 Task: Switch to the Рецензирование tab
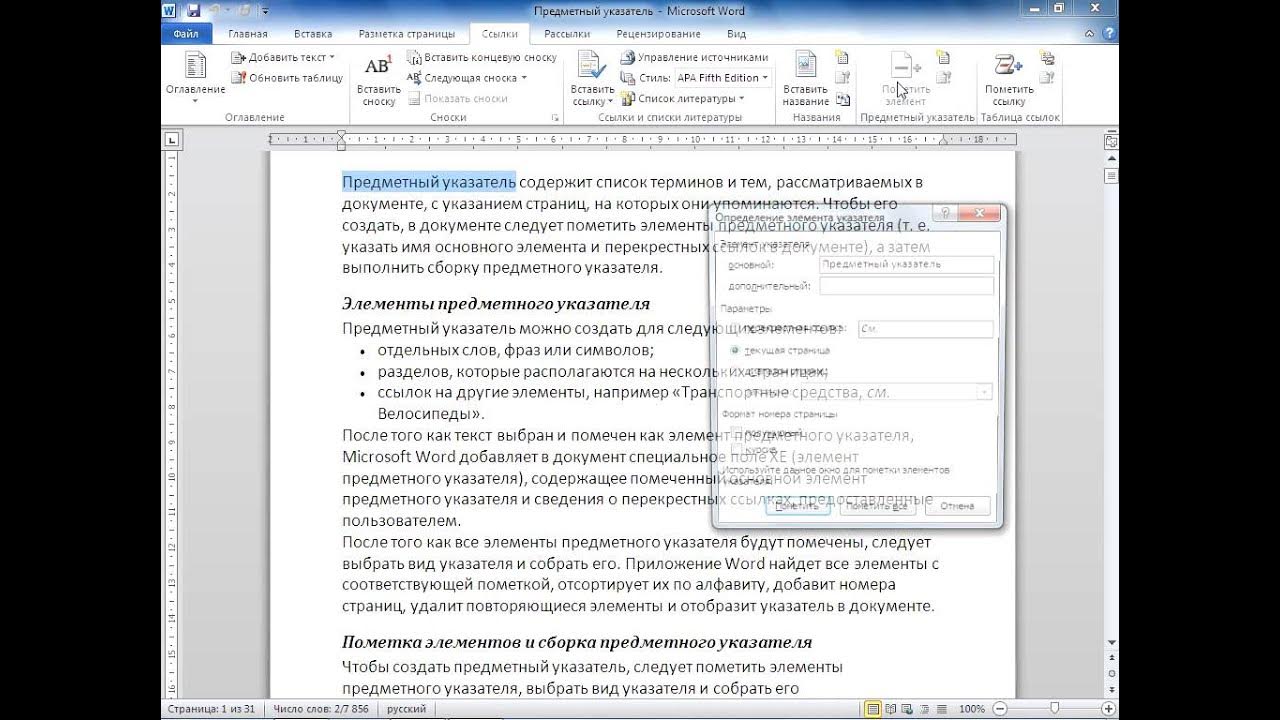[658, 33]
